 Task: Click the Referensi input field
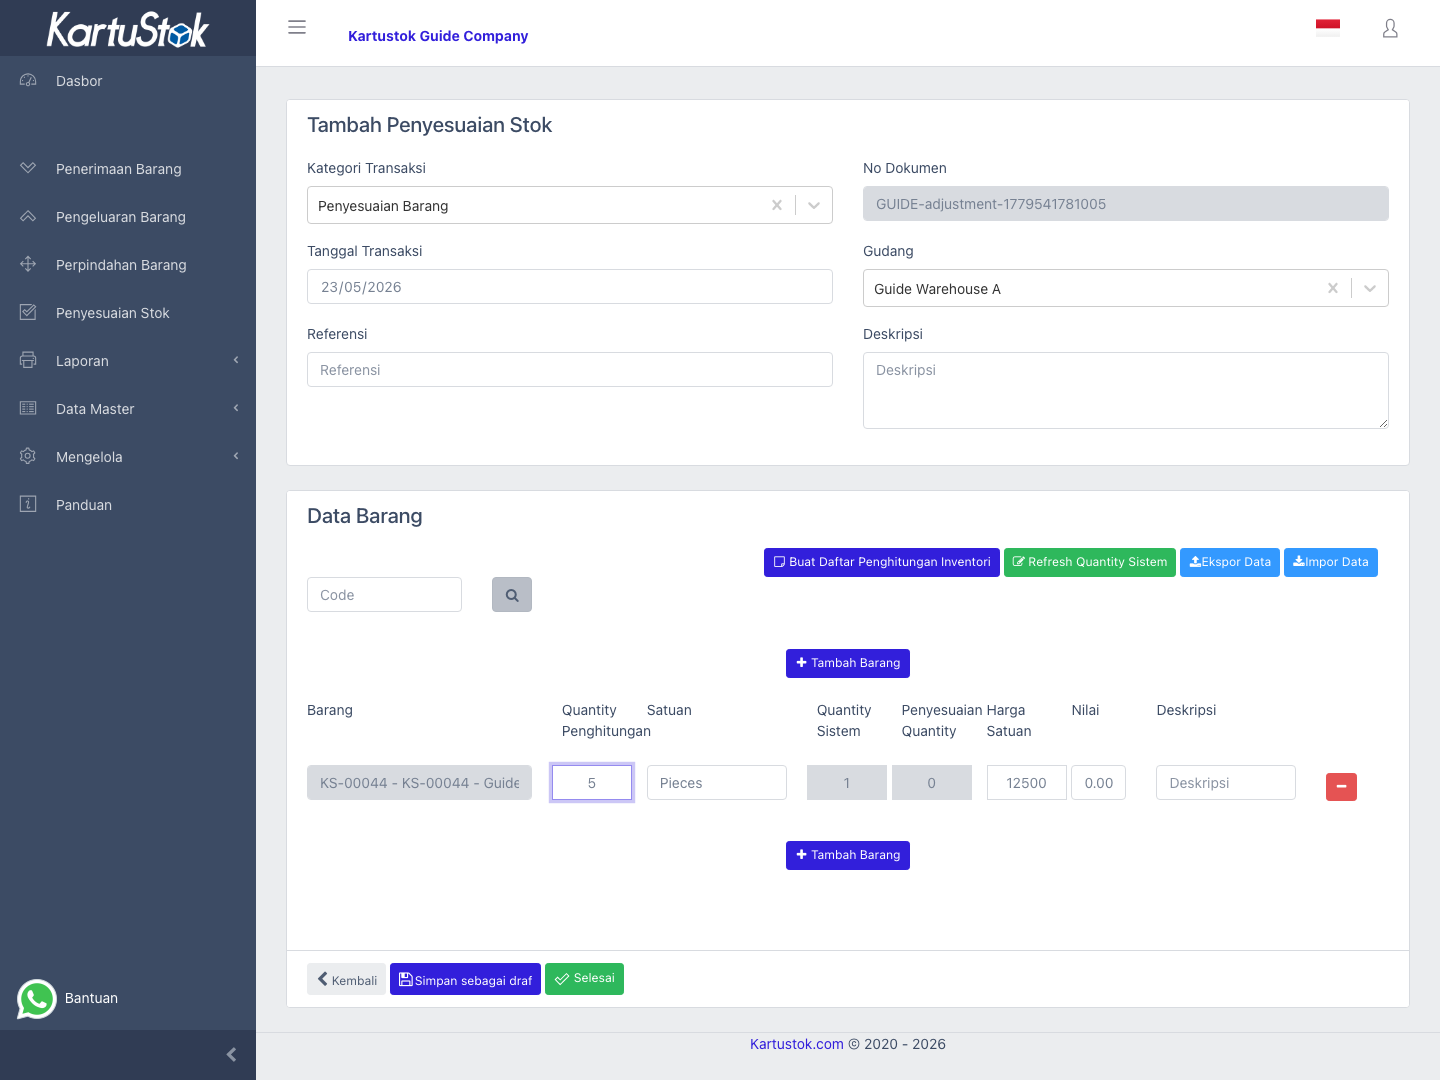pyautogui.click(x=570, y=370)
